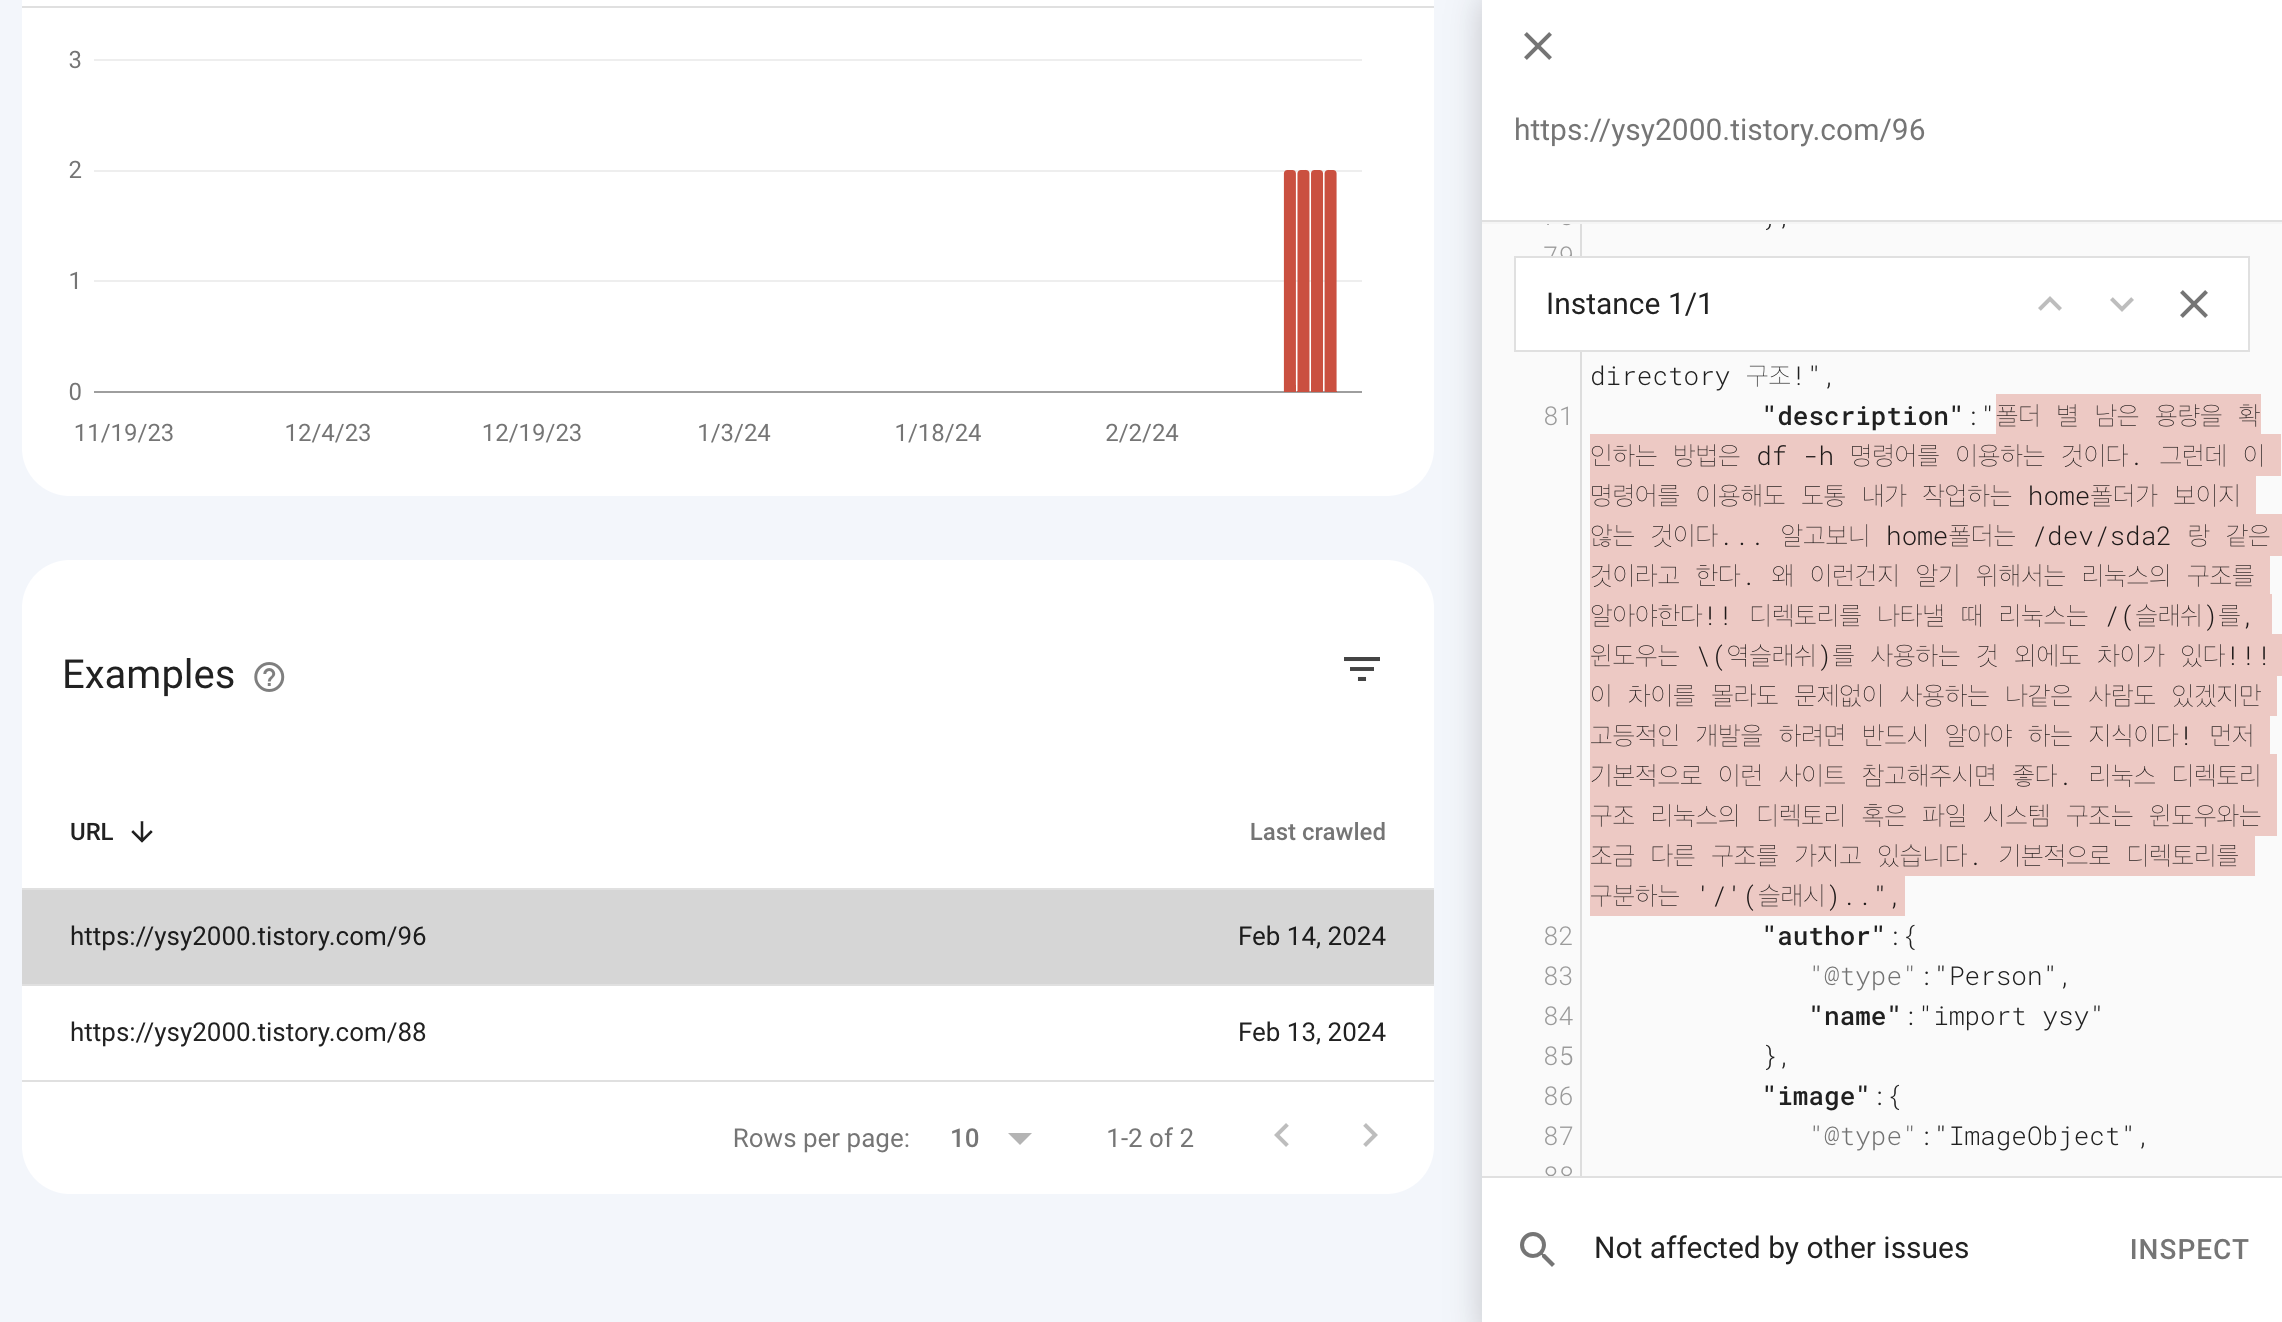This screenshot has width=2282, height=1322.
Task: Dismiss the Instance 1/1 bar
Action: coord(2193,304)
